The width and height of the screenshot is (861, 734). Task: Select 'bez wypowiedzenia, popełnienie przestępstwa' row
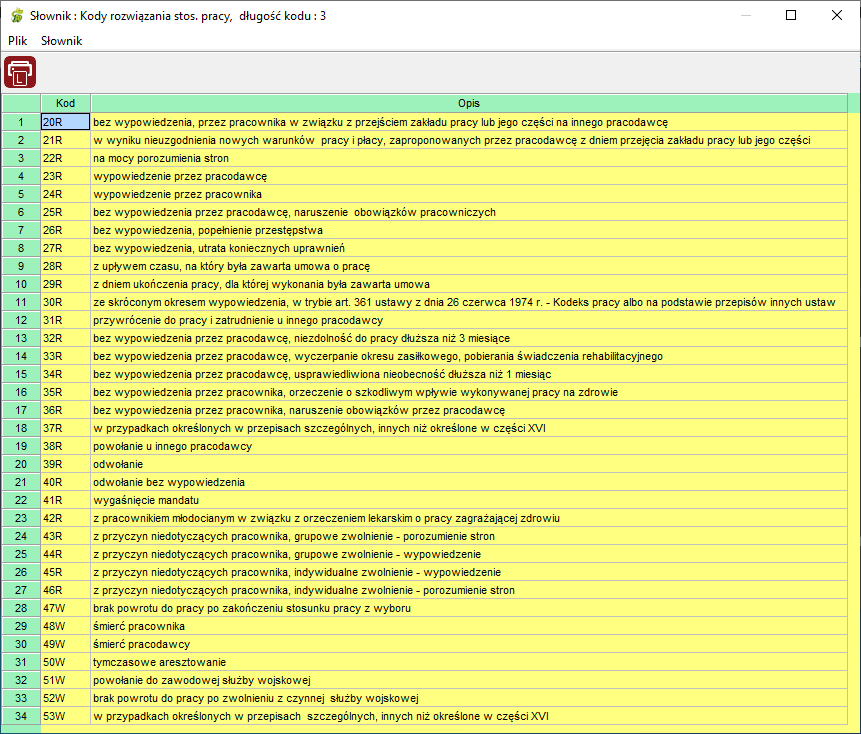tap(469, 230)
